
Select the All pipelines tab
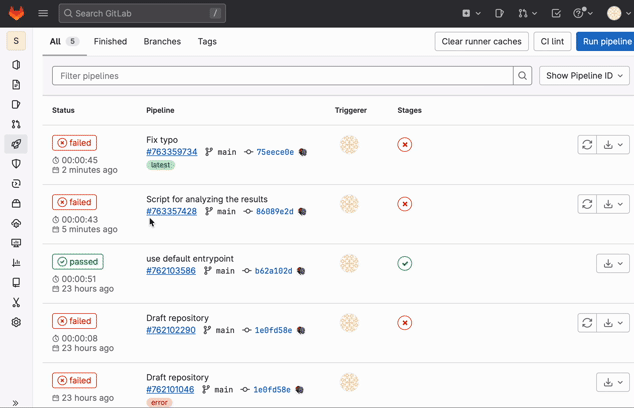(x=64, y=41)
